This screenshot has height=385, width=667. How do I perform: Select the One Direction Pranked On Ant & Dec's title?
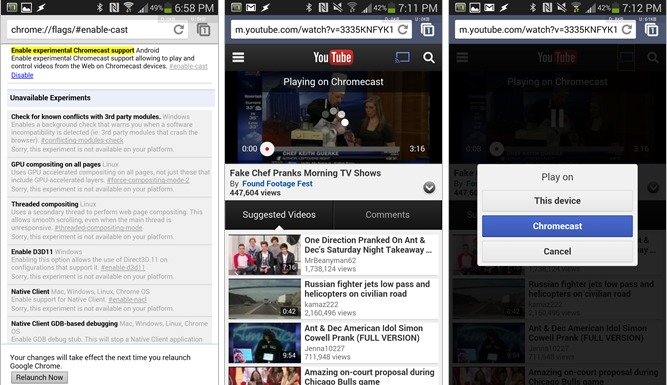368,245
